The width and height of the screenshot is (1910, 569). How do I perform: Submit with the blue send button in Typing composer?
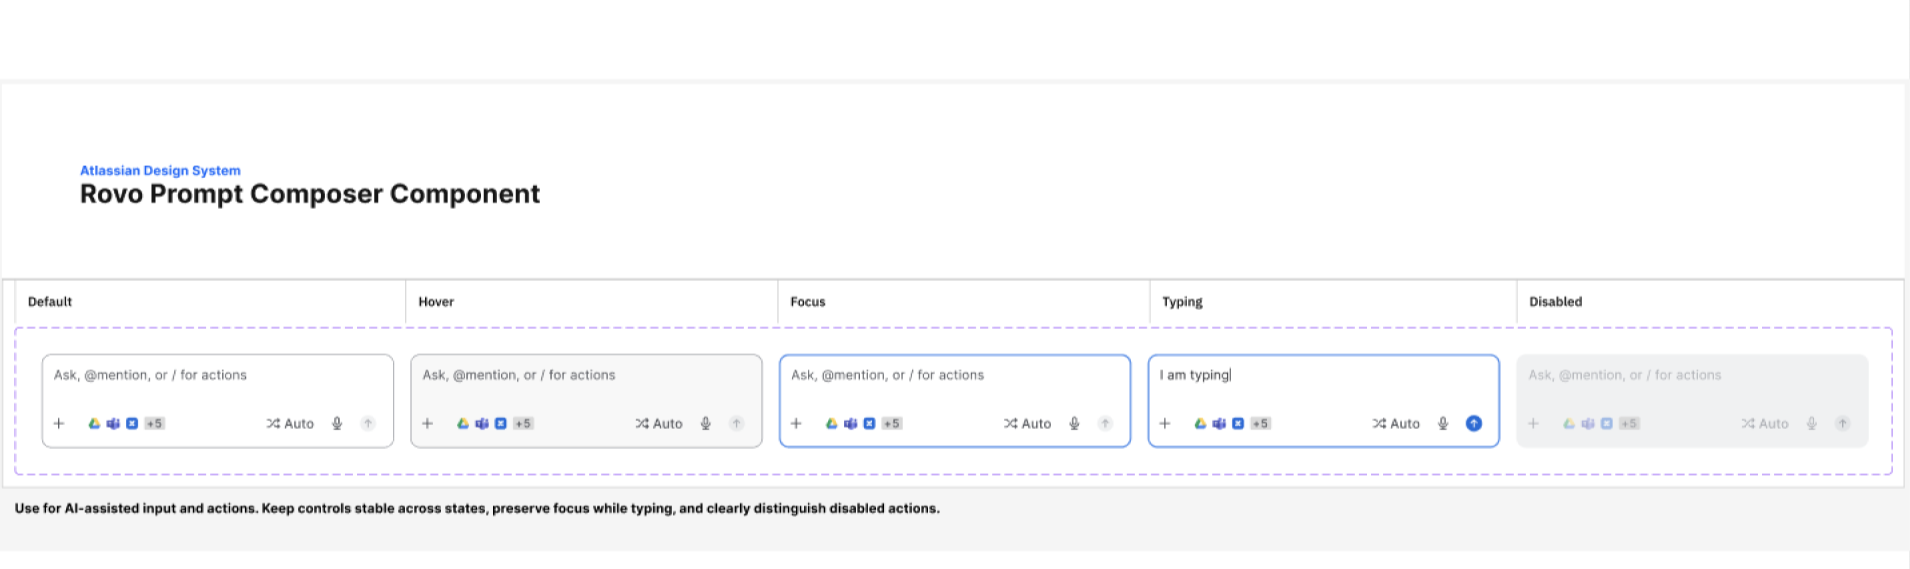pyautogui.click(x=1474, y=424)
